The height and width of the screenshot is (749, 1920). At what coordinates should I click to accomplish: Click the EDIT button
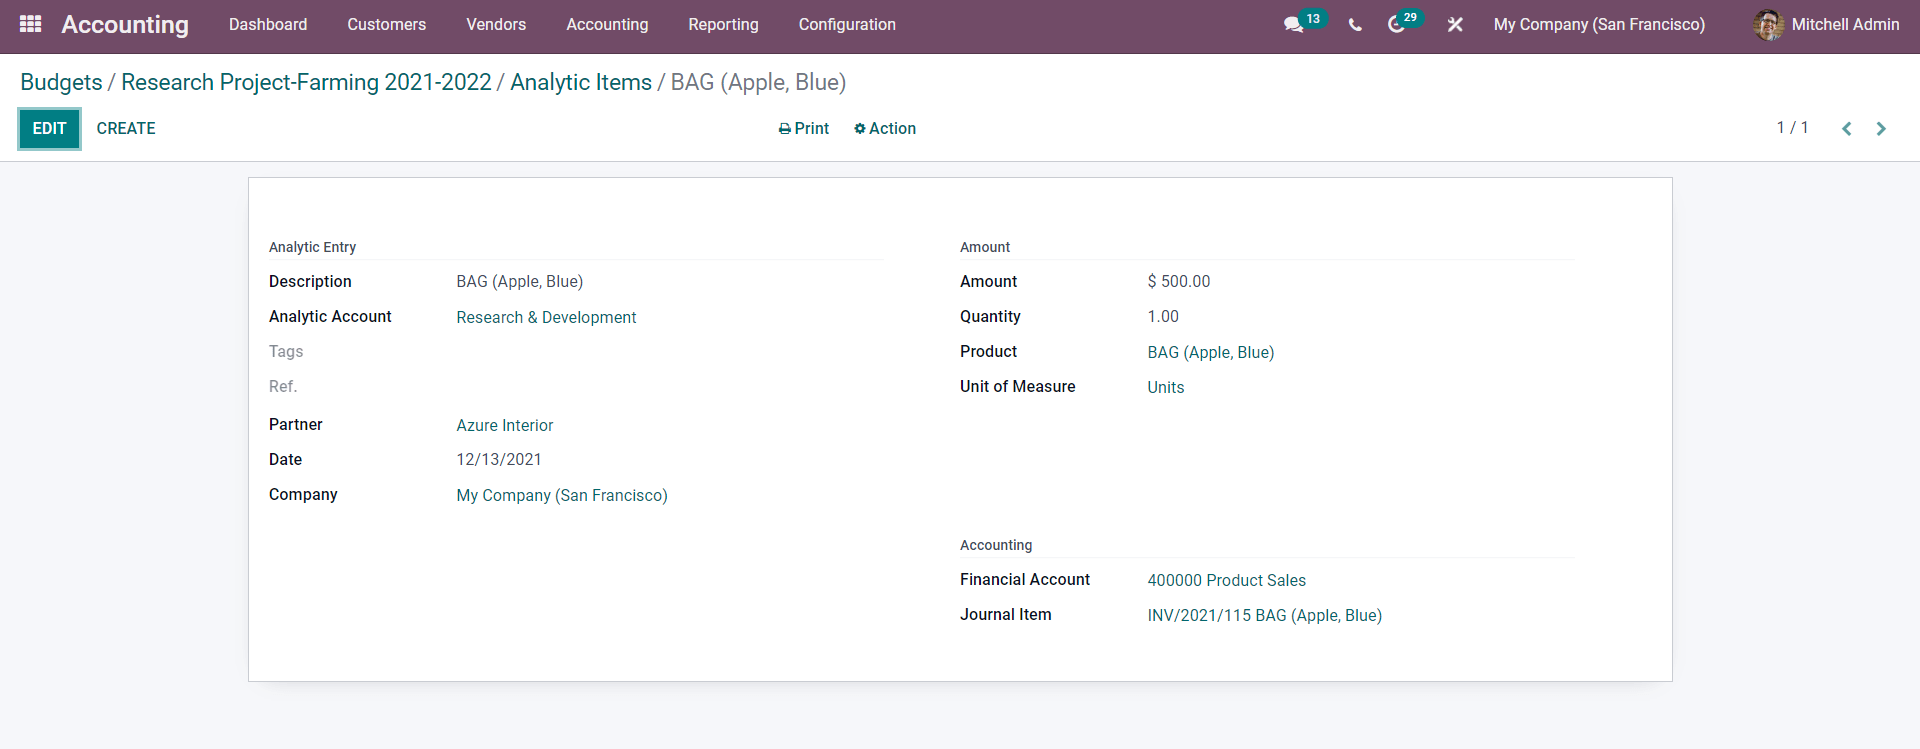[49, 128]
